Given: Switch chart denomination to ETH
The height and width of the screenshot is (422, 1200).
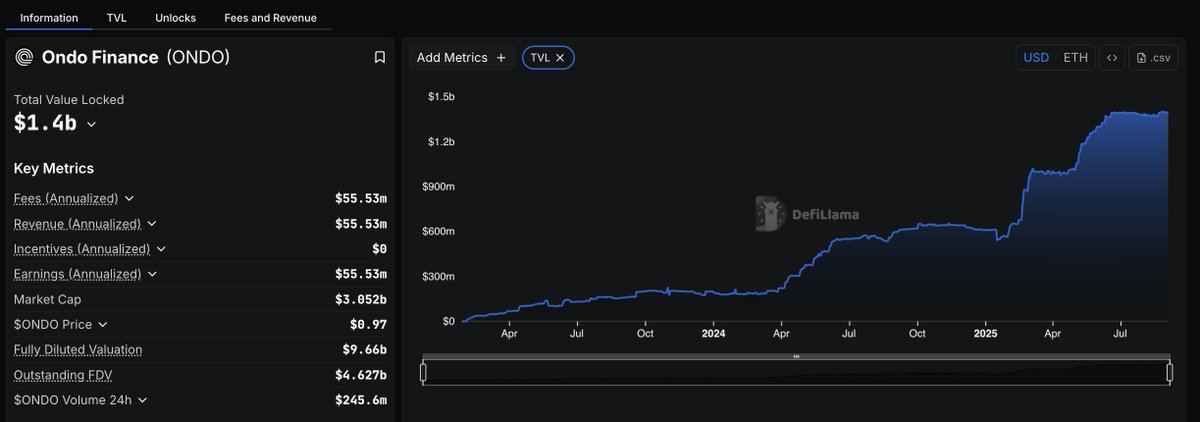Looking at the screenshot, I should pos(1075,58).
